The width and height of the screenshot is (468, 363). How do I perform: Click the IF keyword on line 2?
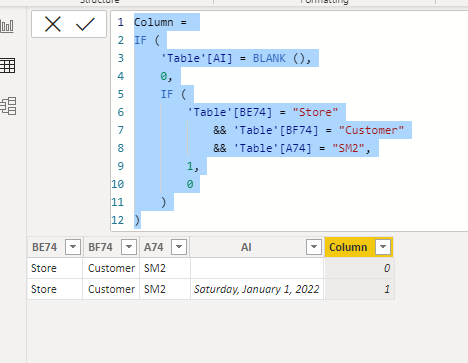tap(140, 40)
